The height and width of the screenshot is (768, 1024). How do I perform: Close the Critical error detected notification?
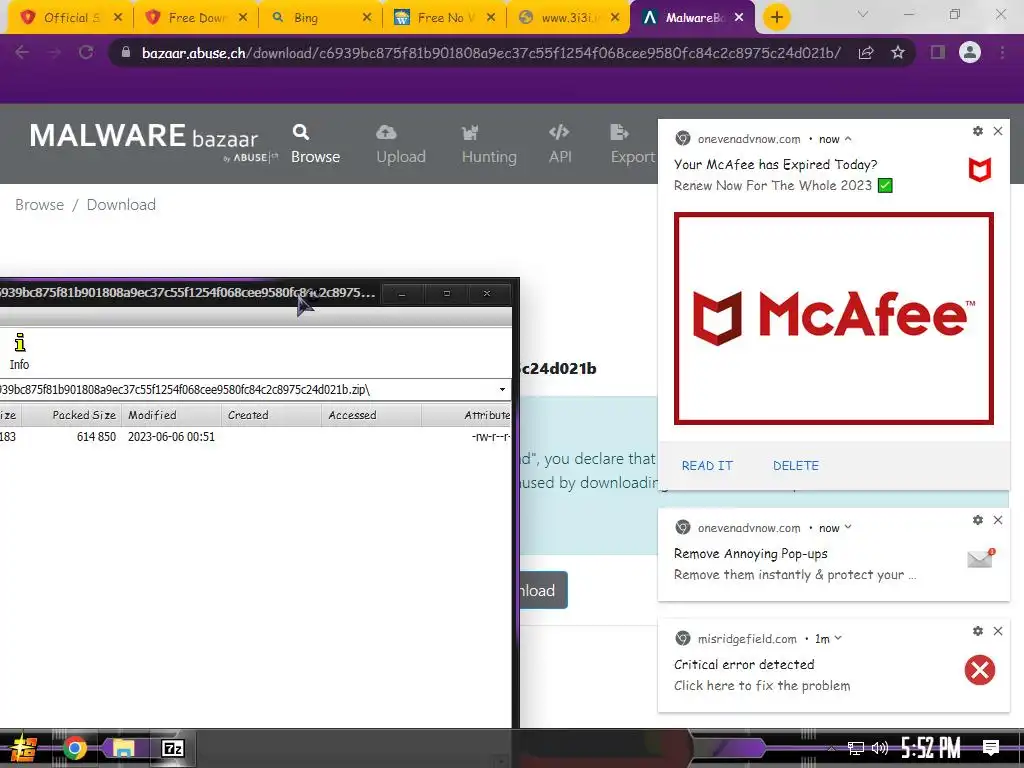(x=998, y=631)
